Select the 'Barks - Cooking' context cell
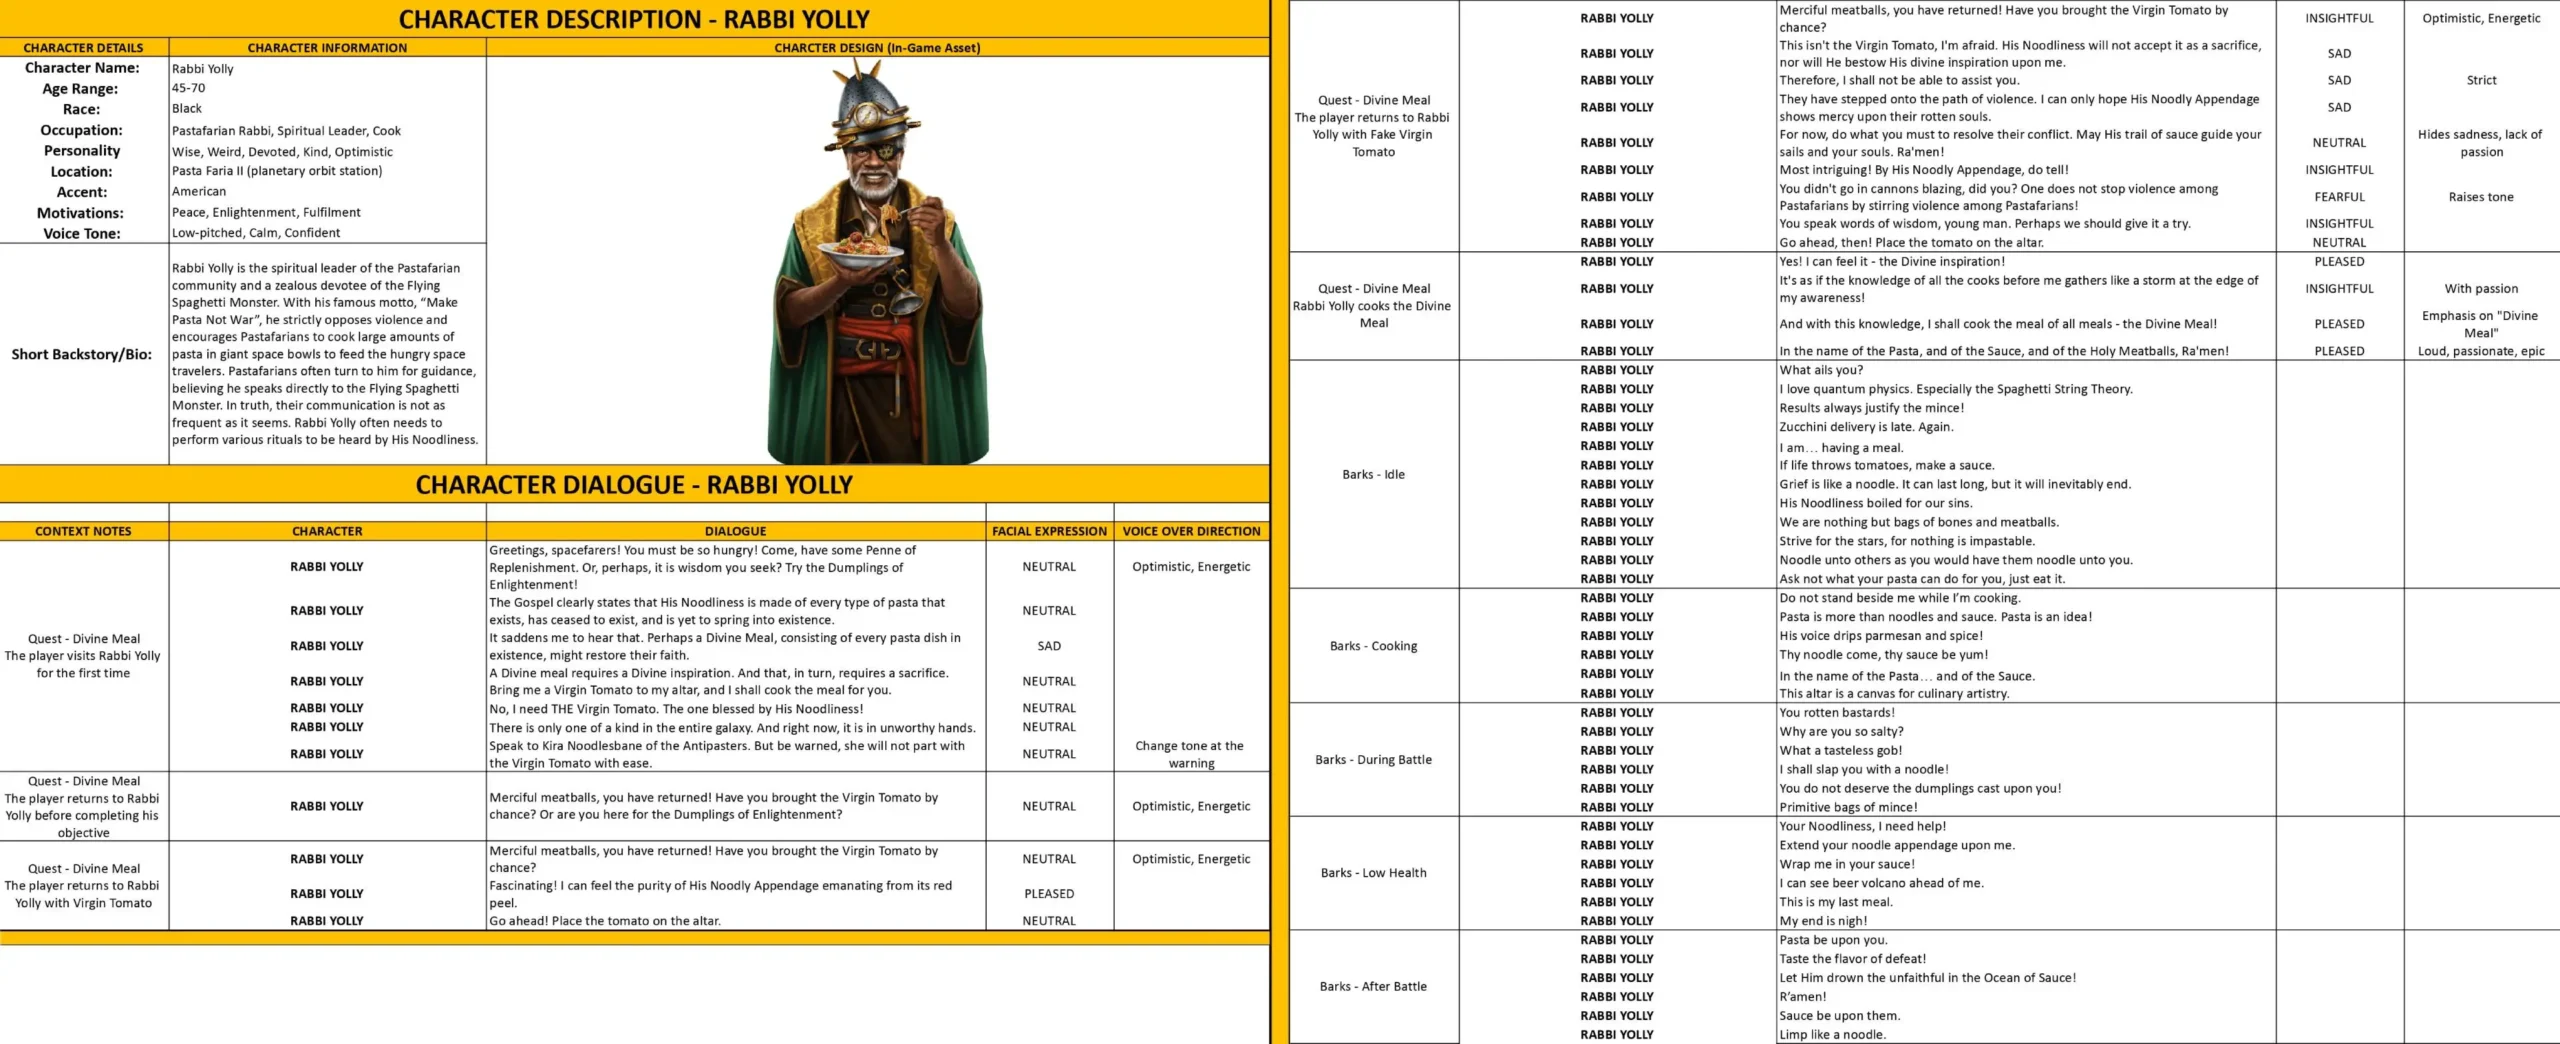 point(1373,646)
